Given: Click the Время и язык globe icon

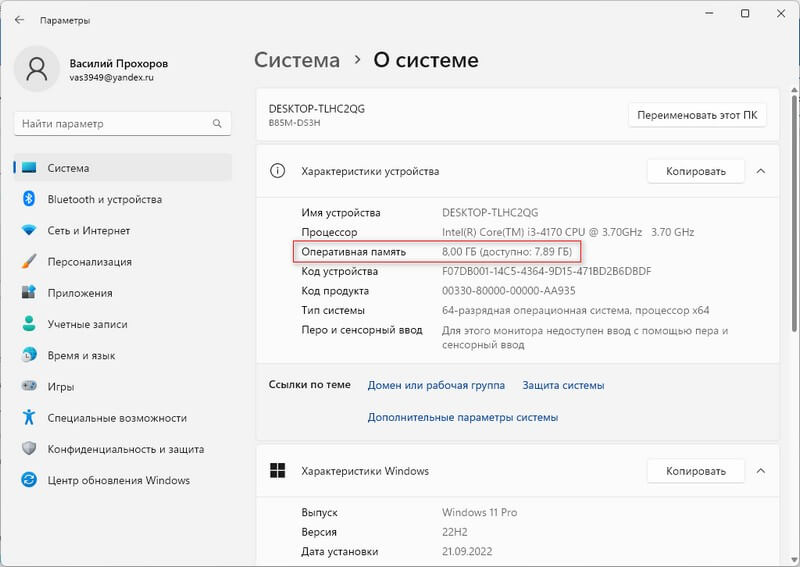Looking at the screenshot, I should pyautogui.click(x=29, y=355).
